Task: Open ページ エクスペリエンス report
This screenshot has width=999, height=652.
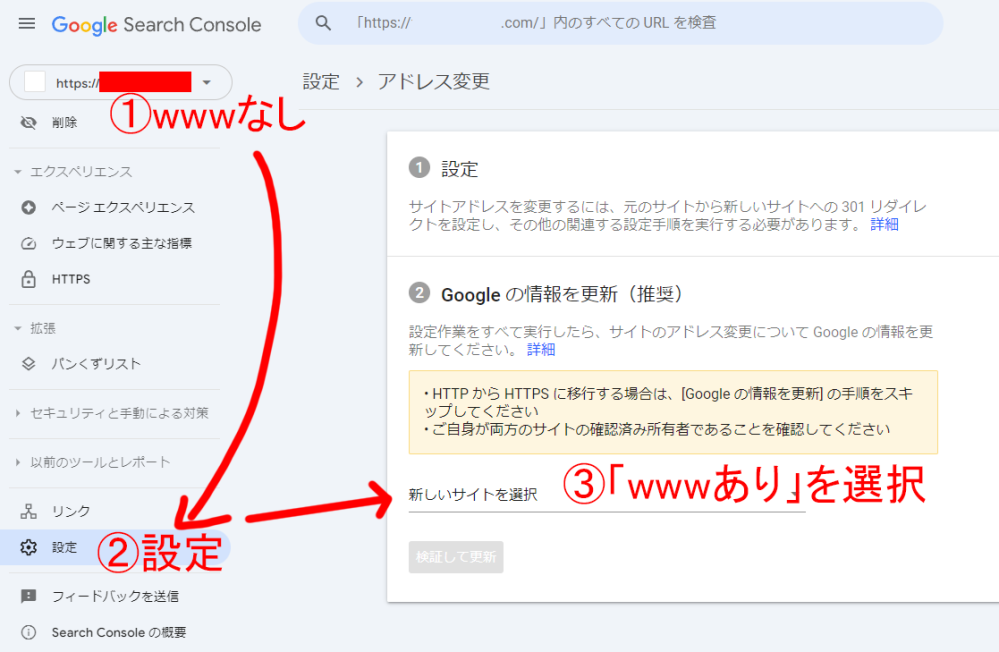Action: 123,208
